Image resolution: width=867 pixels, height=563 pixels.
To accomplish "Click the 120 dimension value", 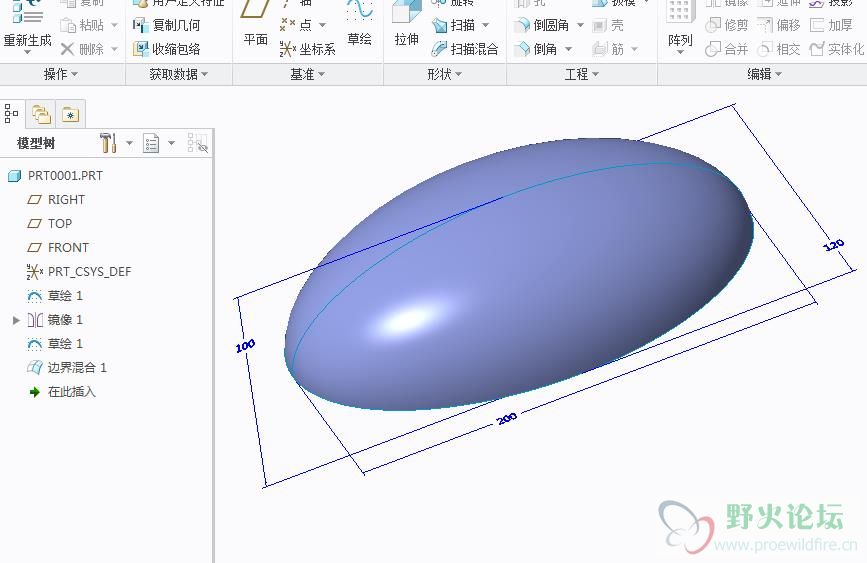I will tap(834, 245).
